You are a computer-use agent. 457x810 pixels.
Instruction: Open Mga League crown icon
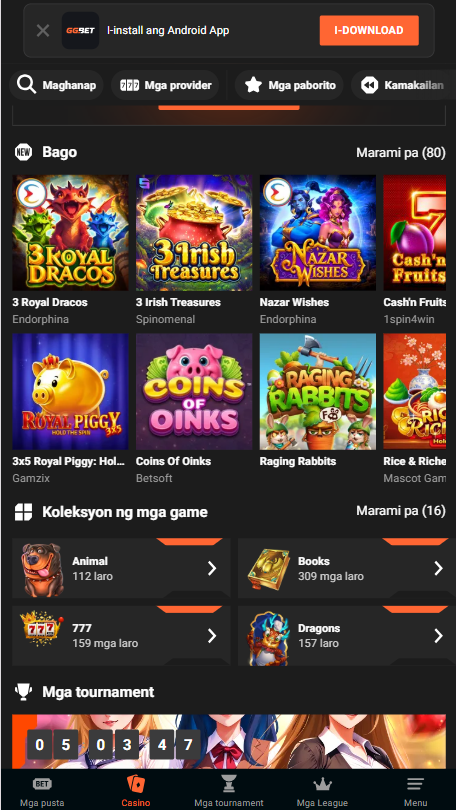pyautogui.click(x=322, y=784)
